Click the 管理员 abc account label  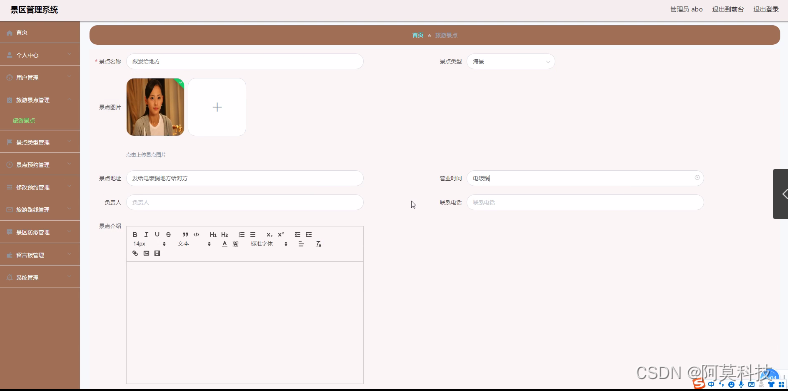[686, 9]
